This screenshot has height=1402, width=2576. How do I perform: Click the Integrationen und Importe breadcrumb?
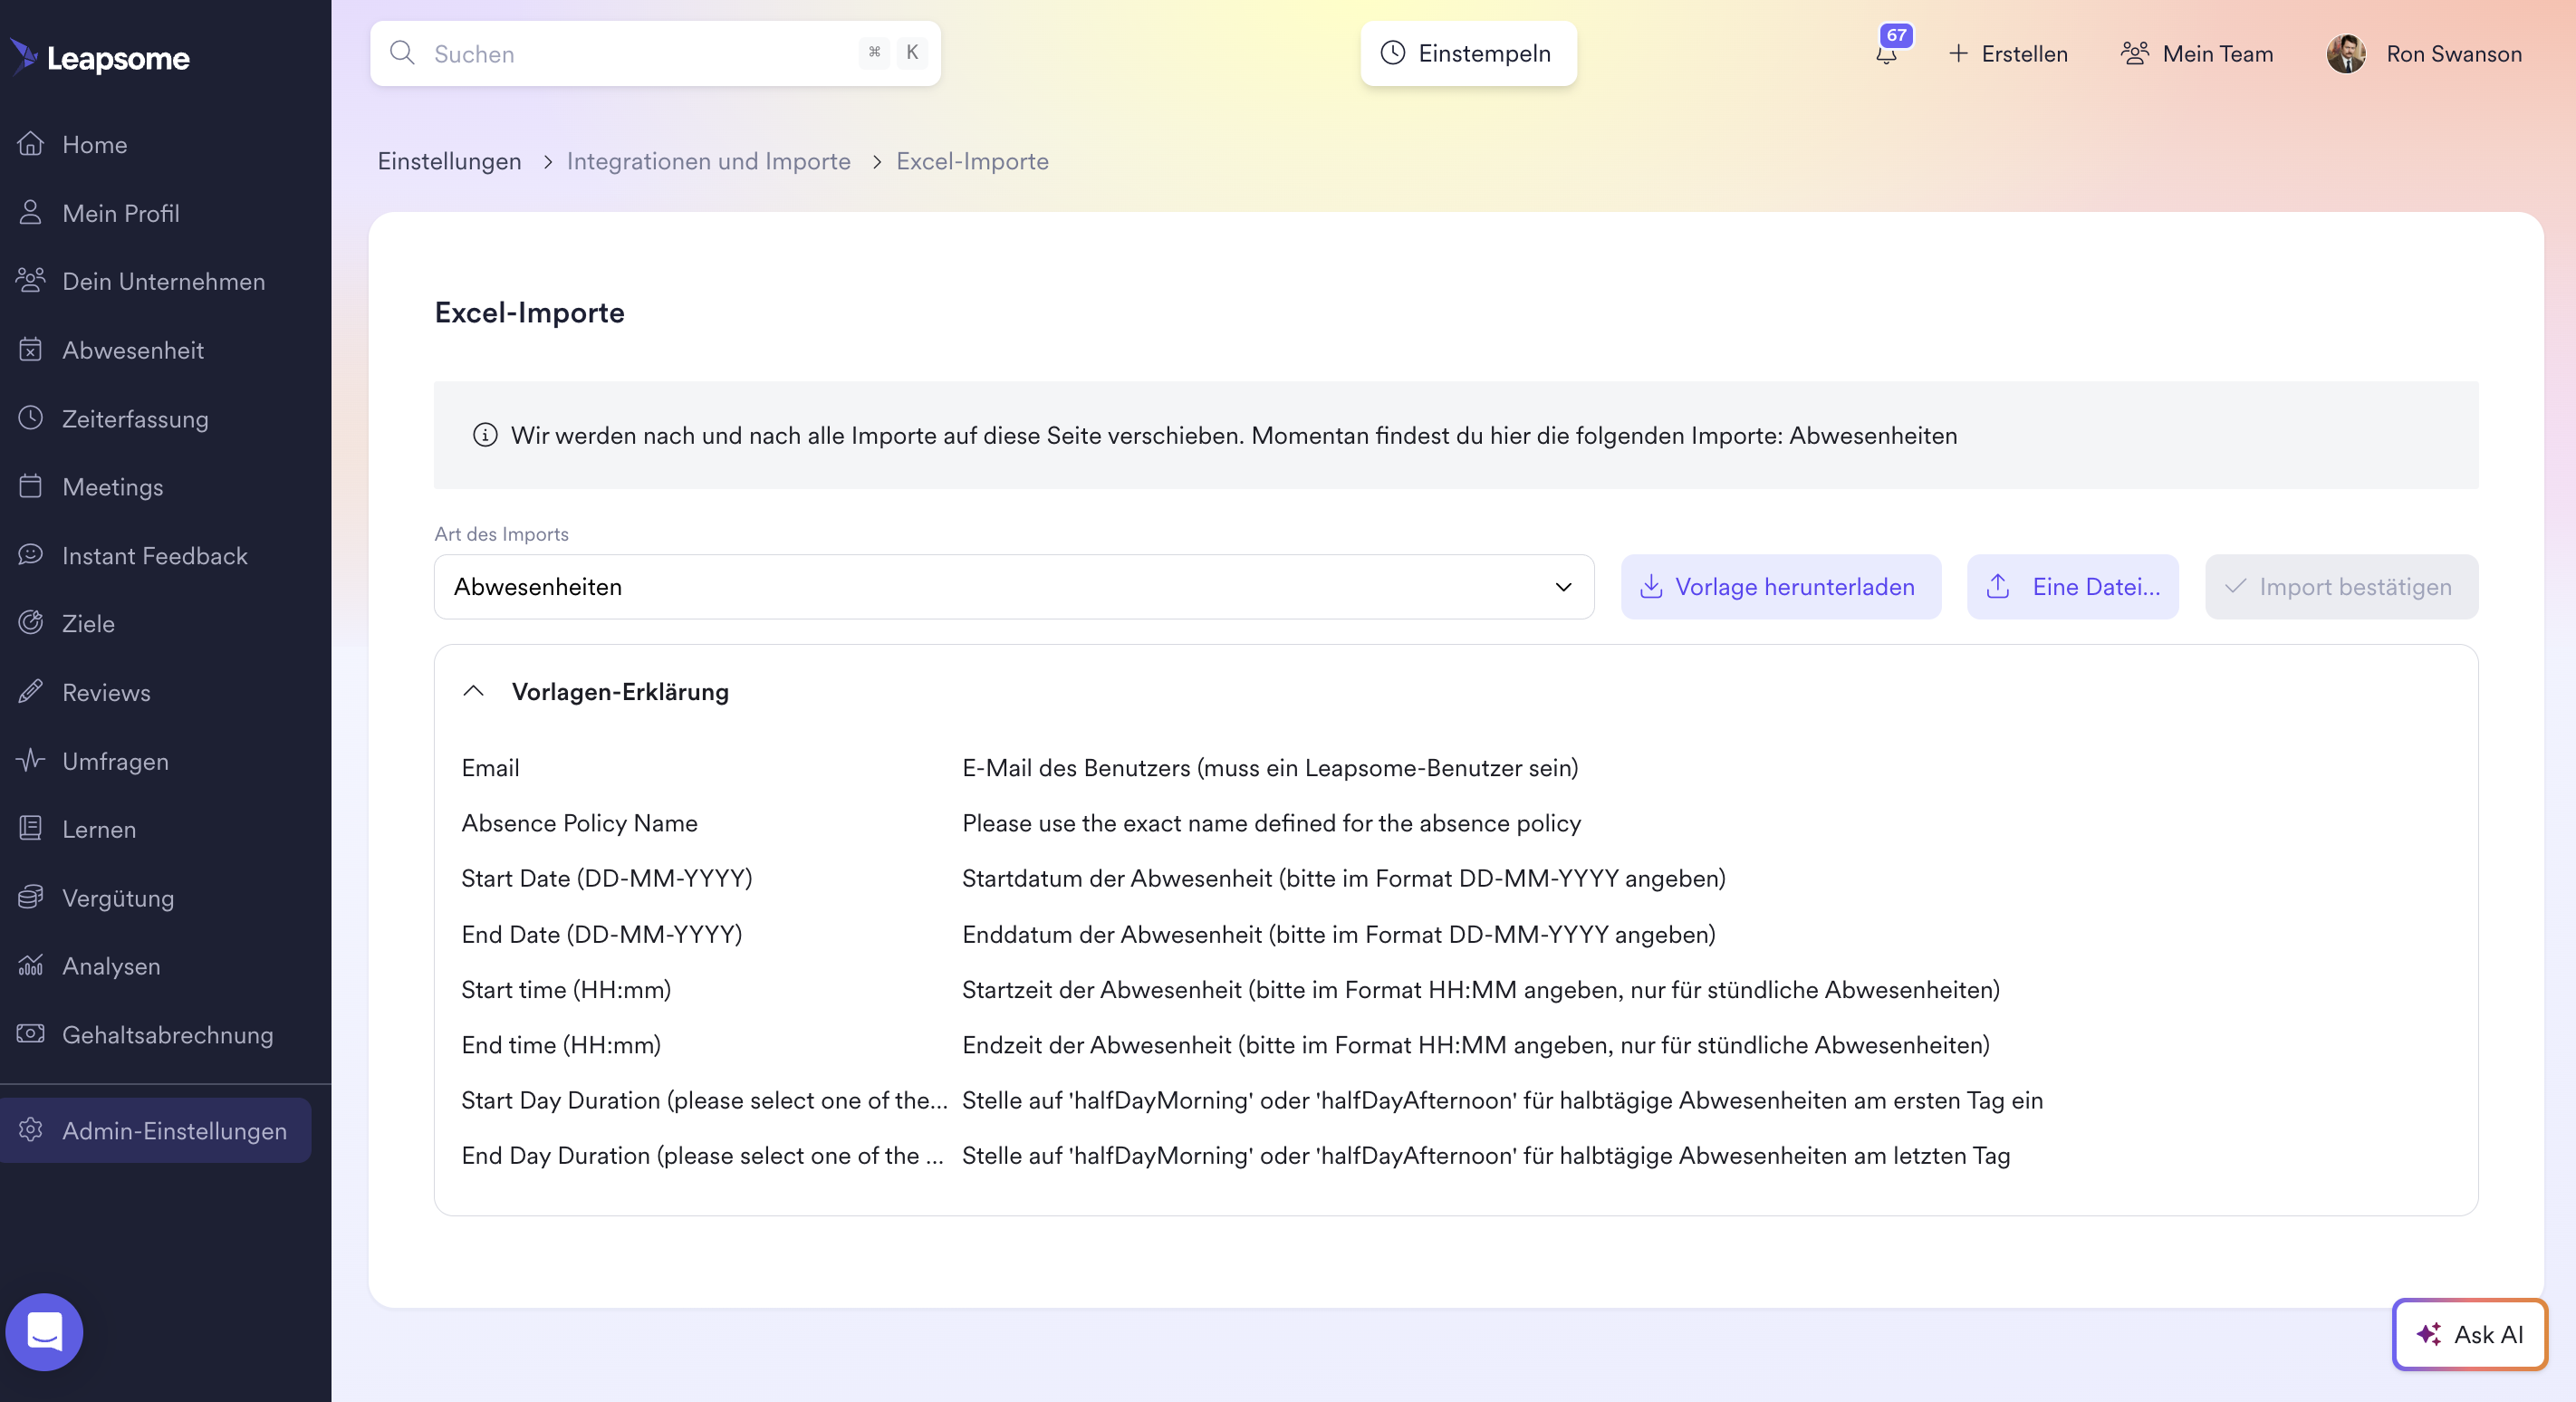708,161
